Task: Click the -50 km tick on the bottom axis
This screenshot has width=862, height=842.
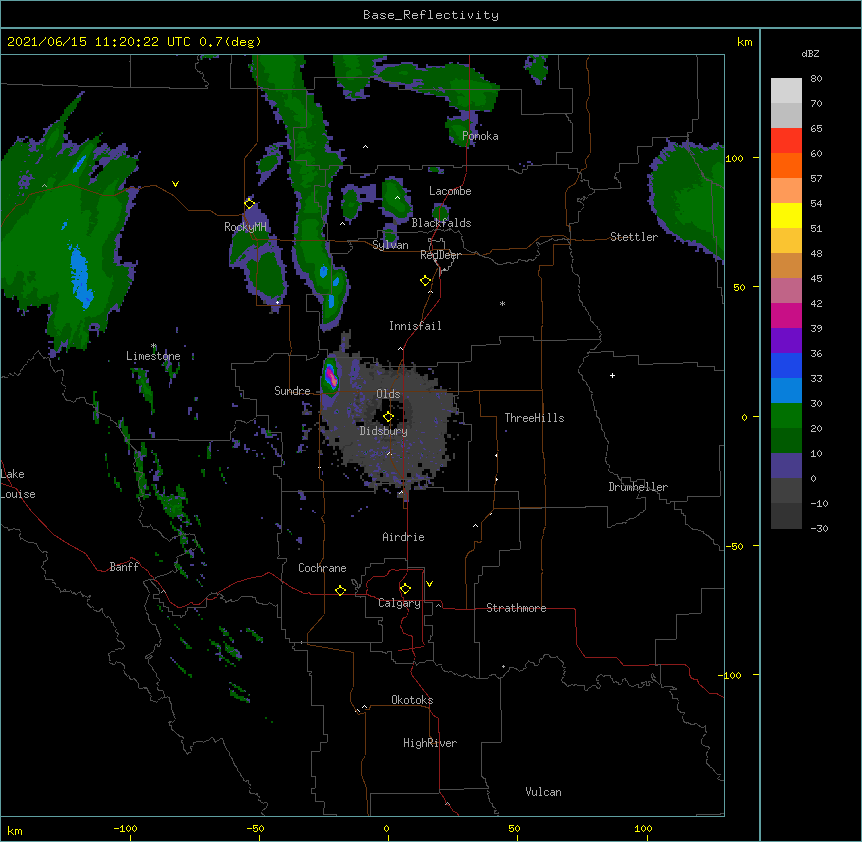Action: pos(255,828)
